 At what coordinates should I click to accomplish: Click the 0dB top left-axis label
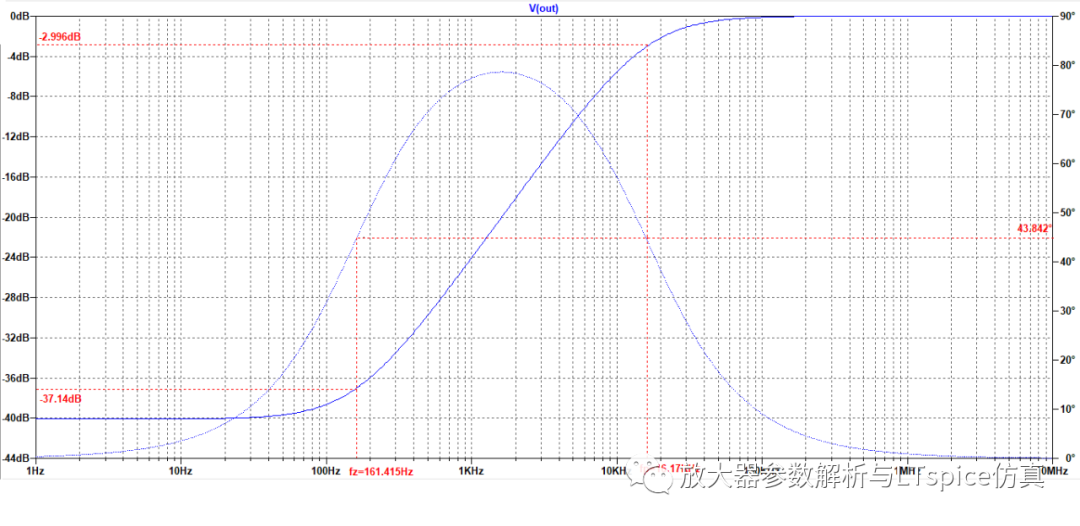21,15
